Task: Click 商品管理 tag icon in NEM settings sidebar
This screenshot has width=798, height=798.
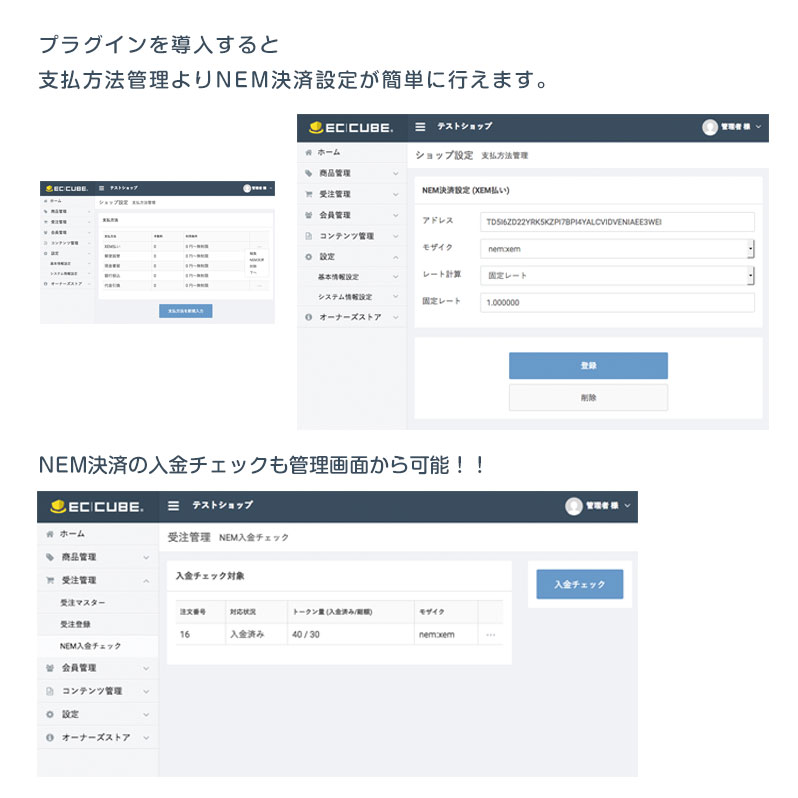Action: pos(308,173)
